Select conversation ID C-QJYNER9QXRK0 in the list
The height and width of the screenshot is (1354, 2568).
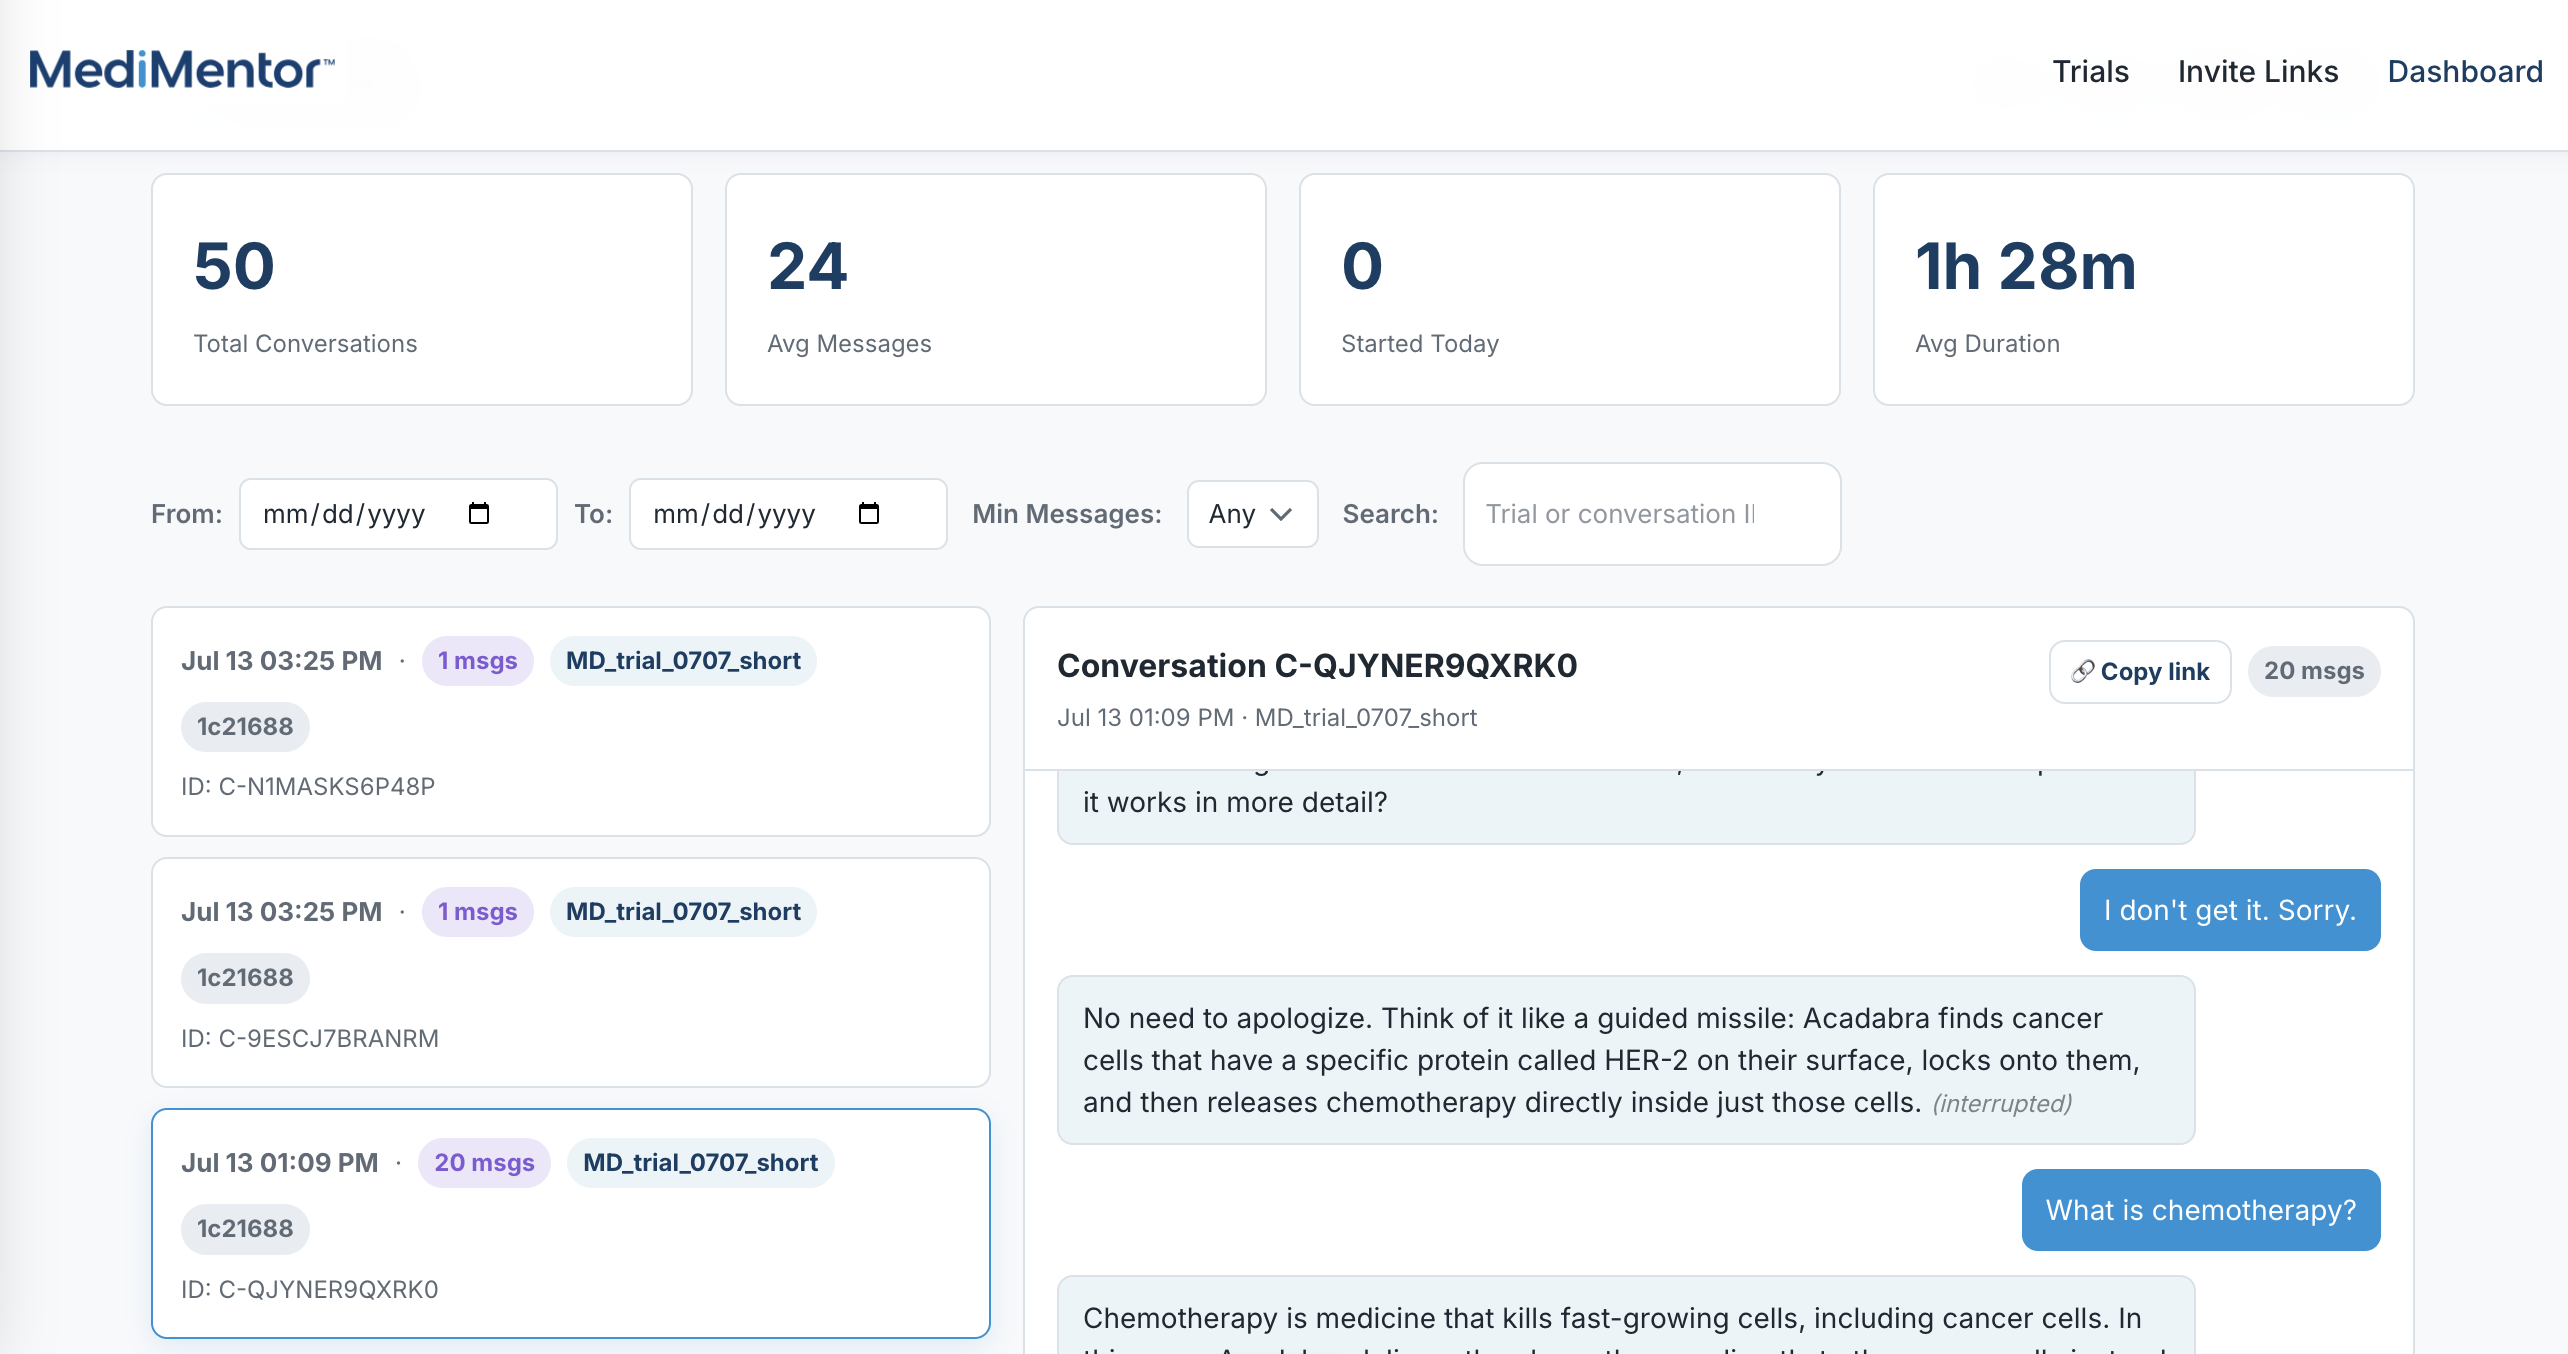tap(571, 1223)
